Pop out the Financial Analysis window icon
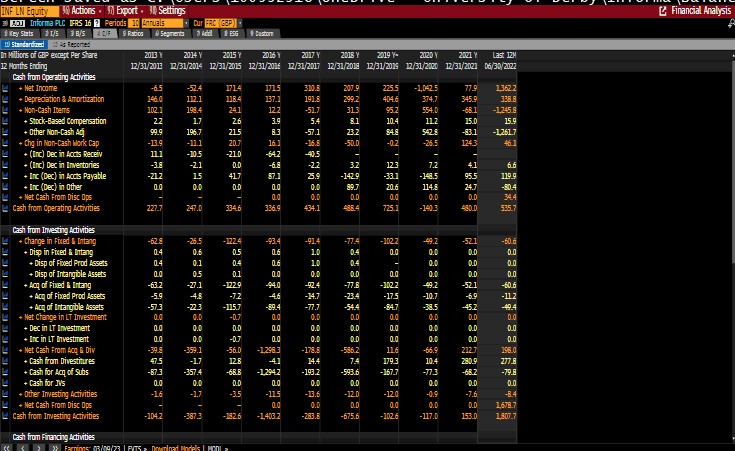 click(x=663, y=11)
